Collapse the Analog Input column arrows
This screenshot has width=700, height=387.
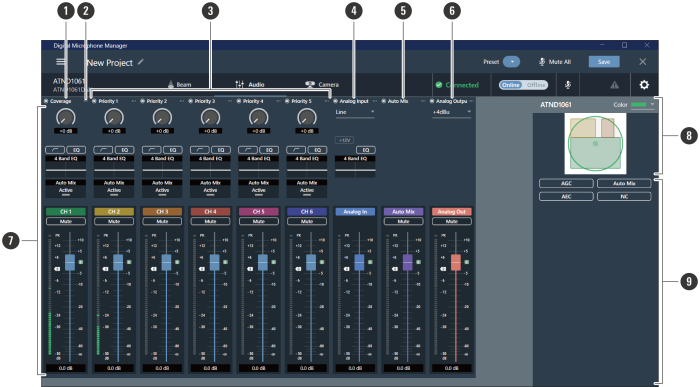click(375, 101)
